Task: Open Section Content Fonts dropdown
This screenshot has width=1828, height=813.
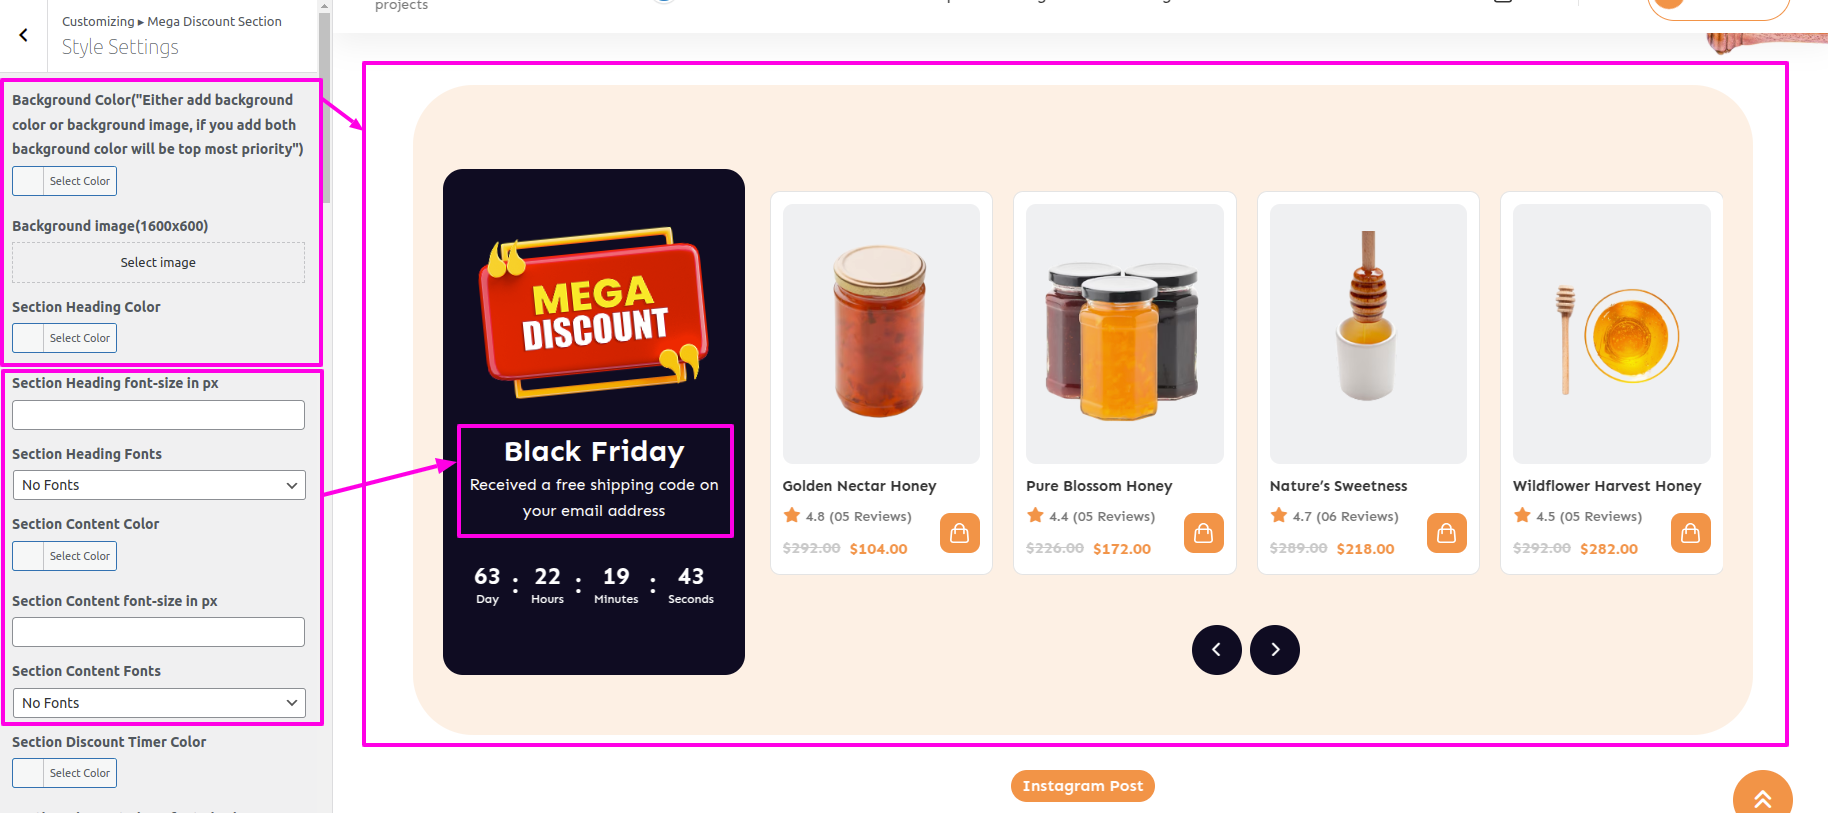Action: [x=159, y=703]
